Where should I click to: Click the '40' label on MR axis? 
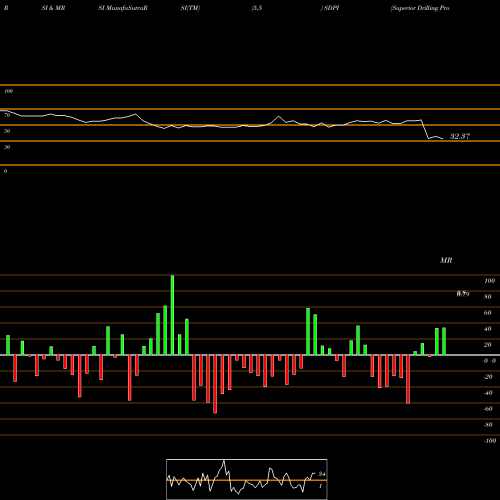pos(488,329)
